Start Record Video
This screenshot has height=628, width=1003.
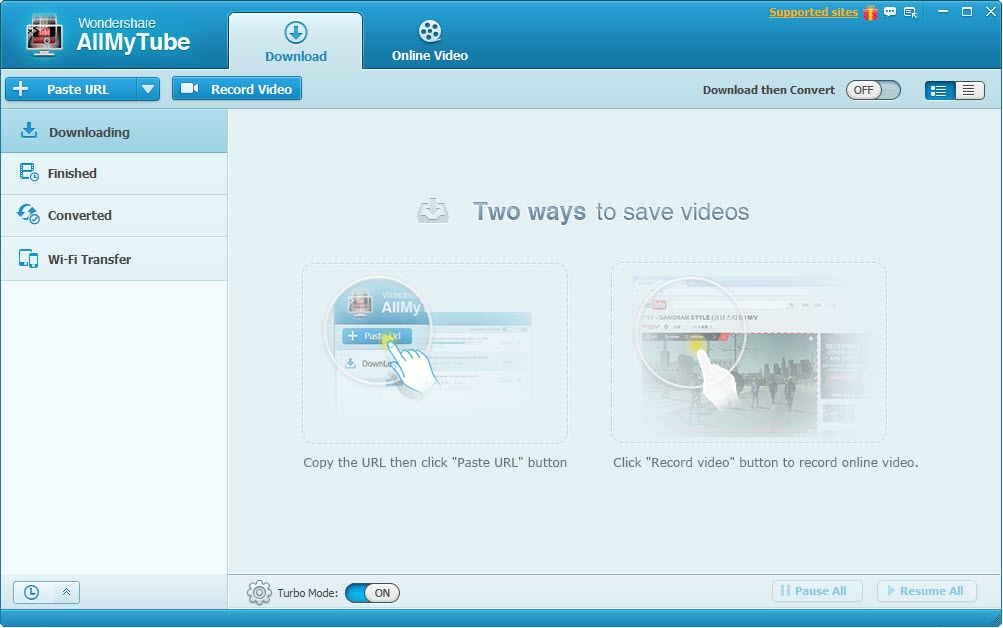click(237, 89)
